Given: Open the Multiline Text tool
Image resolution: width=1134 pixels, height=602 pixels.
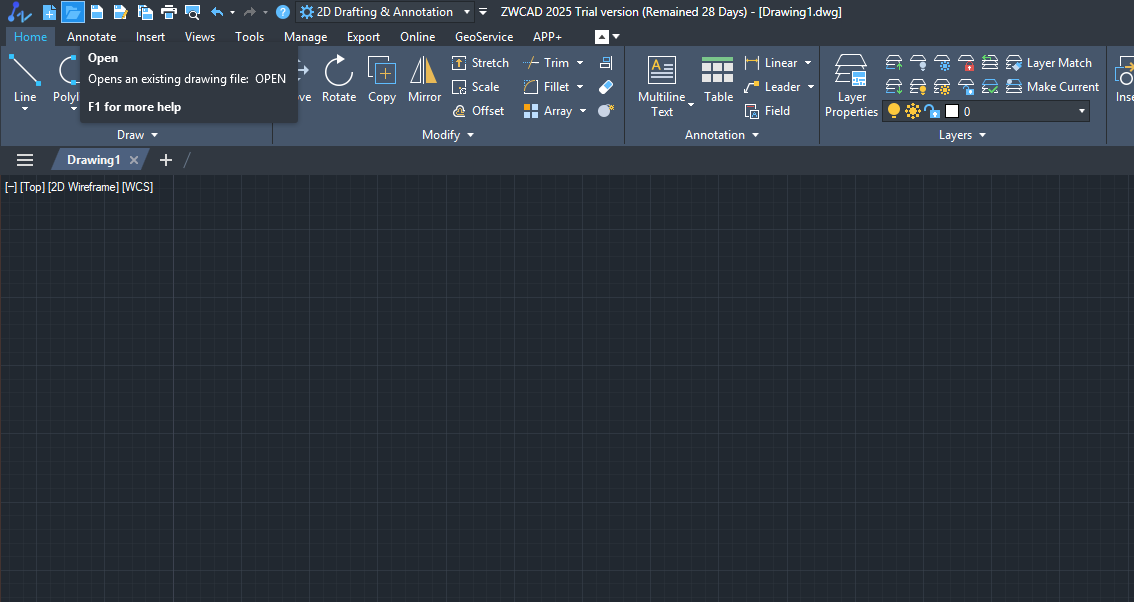Looking at the screenshot, I should pos(662,85).
